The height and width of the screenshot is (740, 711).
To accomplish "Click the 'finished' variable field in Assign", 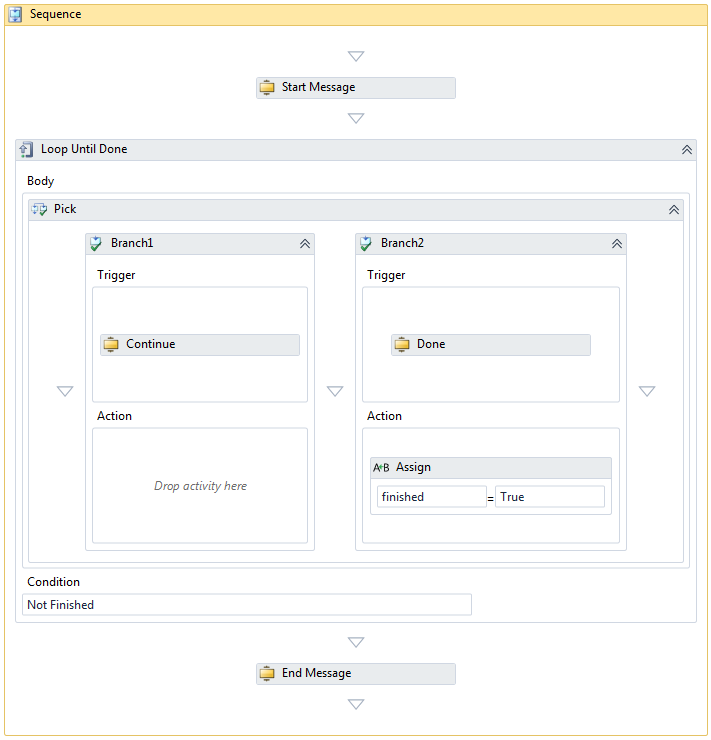I will click(x=431, y=497).
